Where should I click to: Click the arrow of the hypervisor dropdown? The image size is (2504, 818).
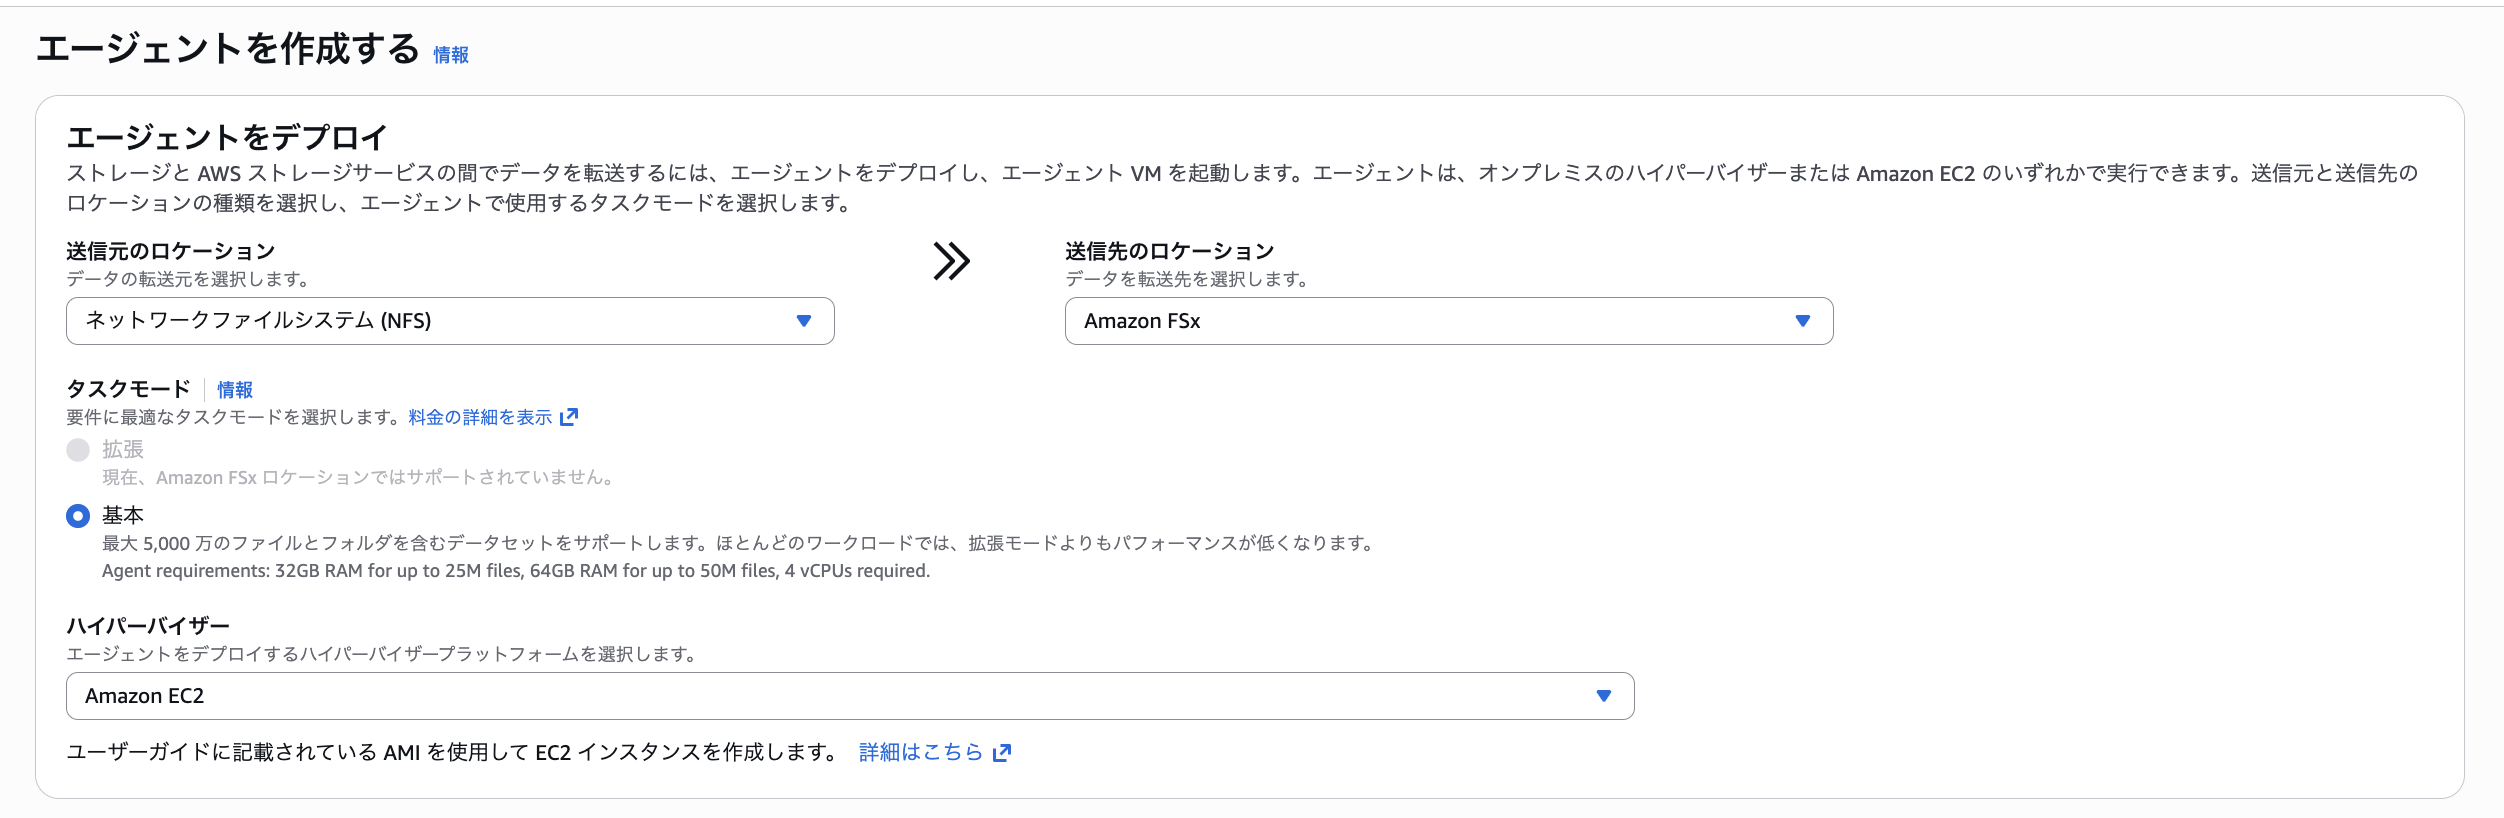[x=1603, y=696]
